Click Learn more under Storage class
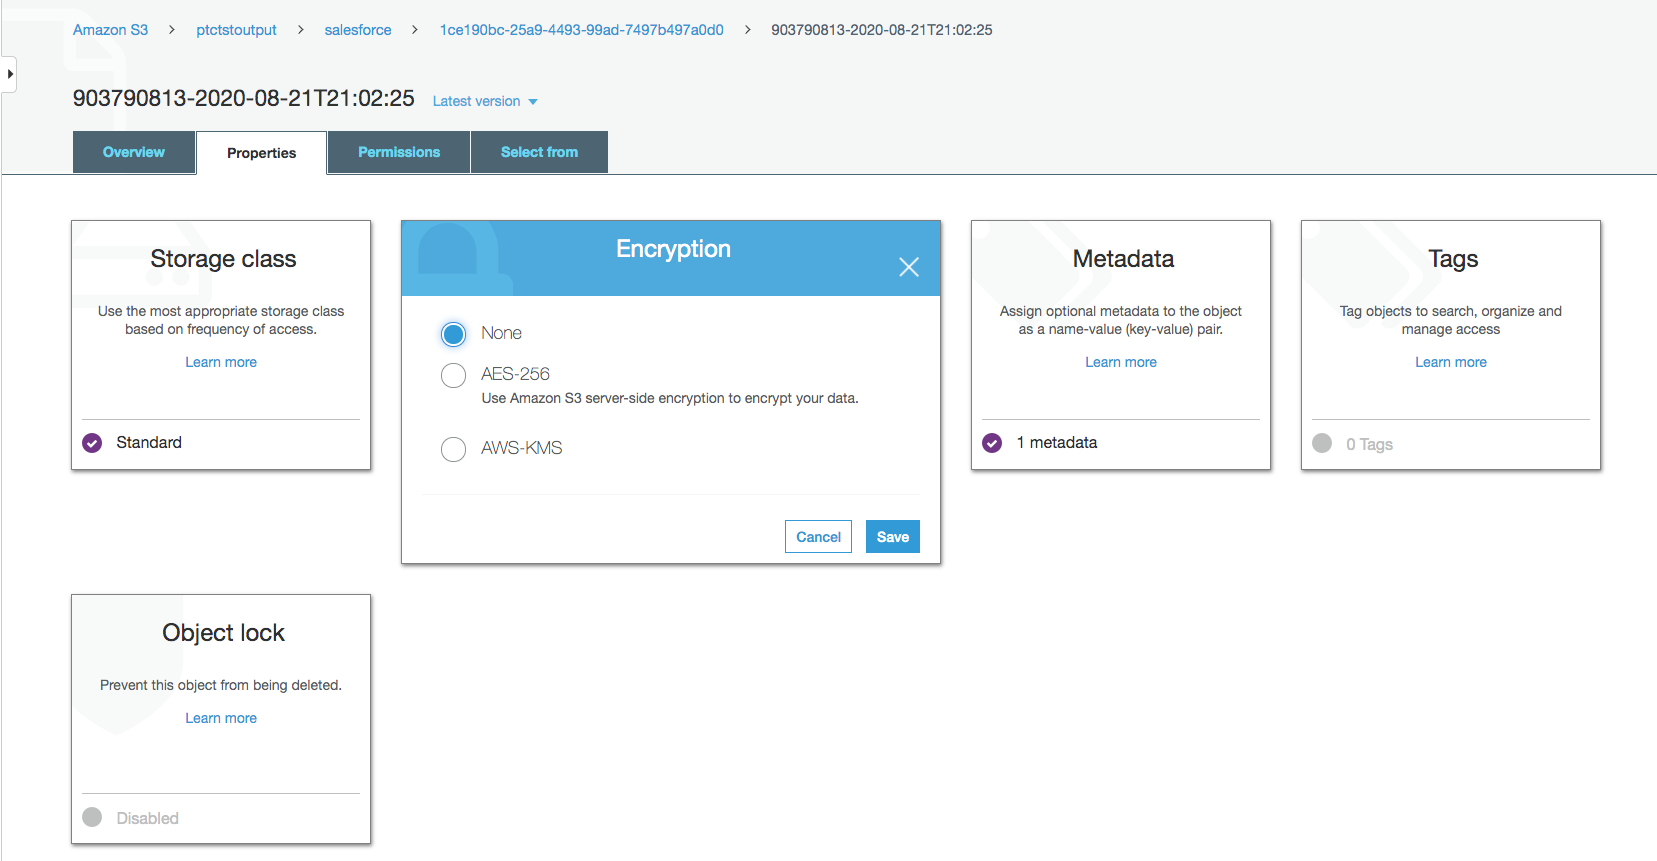Image resolution: width=1657 pixels, height=861 pixels. (x=221, y=362)
